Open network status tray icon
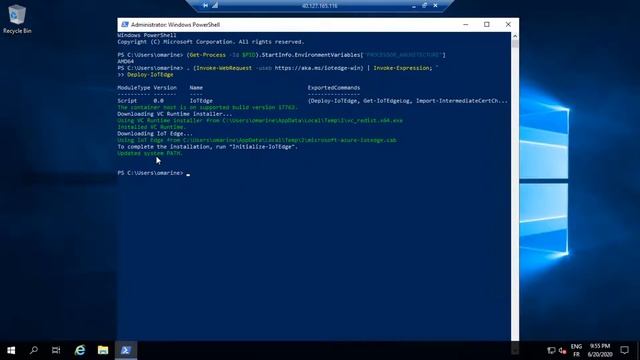The width and height of the screenshot is (640, 360). [551, 350]
